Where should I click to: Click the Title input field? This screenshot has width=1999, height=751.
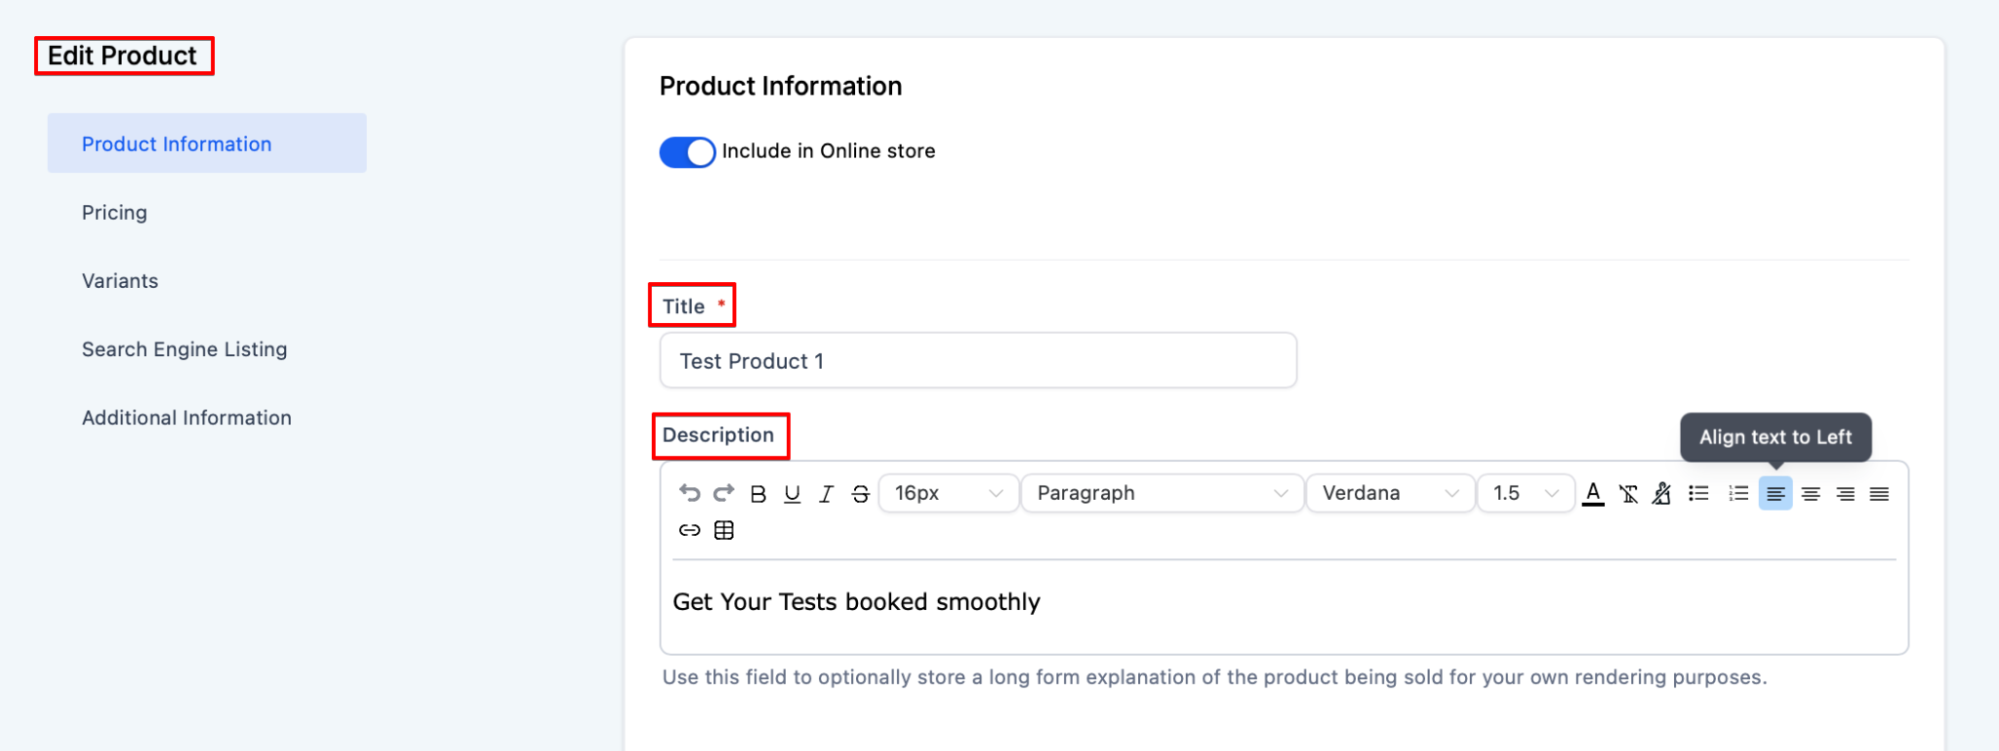(x=977, y=361)
